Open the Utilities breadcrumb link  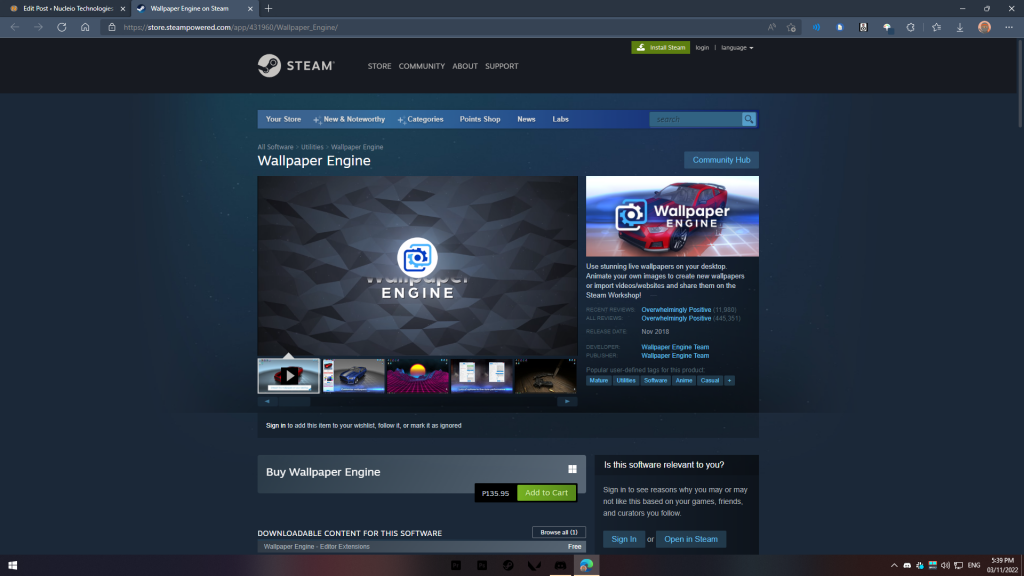point(312,147)
